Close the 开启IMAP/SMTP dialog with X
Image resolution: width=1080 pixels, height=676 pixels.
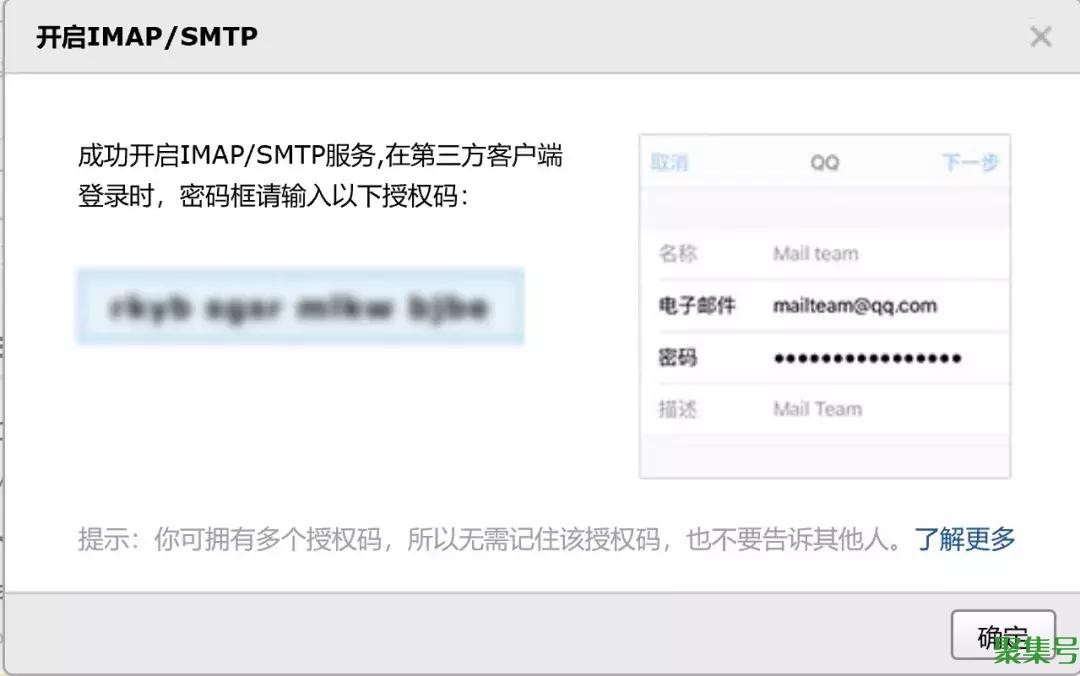tap(1040, 36)
